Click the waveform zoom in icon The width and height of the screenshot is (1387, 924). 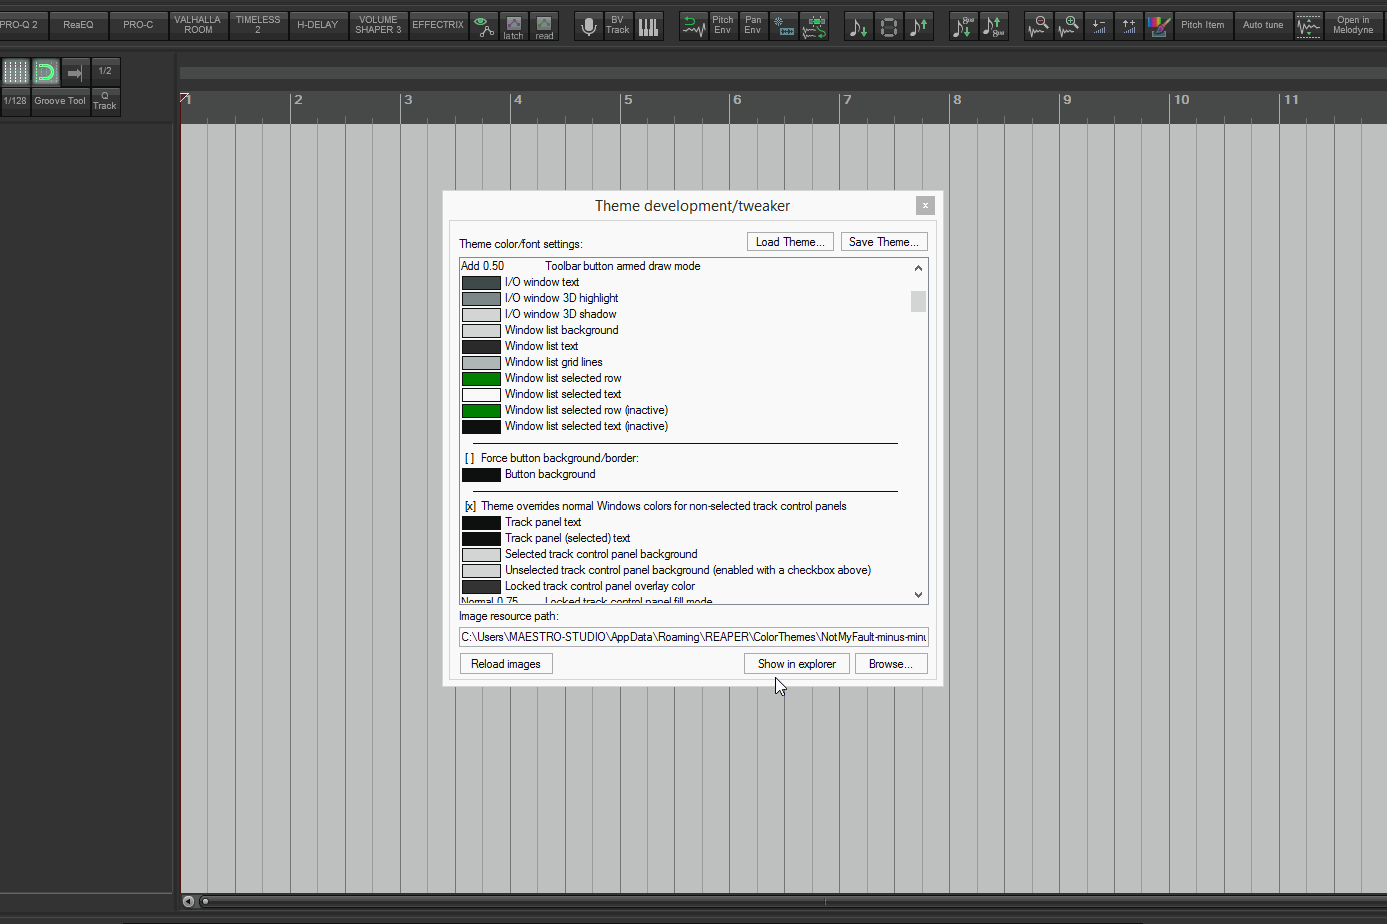(x=1069, y=26)
